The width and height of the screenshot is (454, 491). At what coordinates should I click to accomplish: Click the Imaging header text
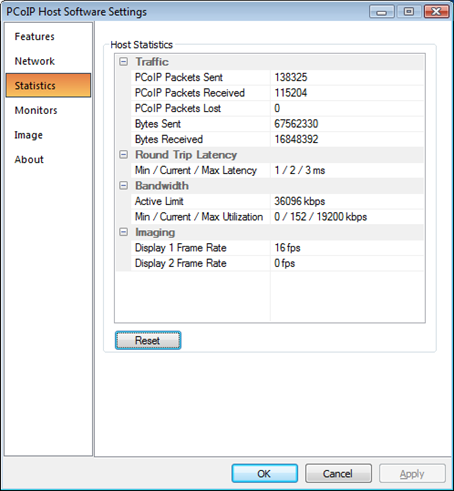(155, 232)
